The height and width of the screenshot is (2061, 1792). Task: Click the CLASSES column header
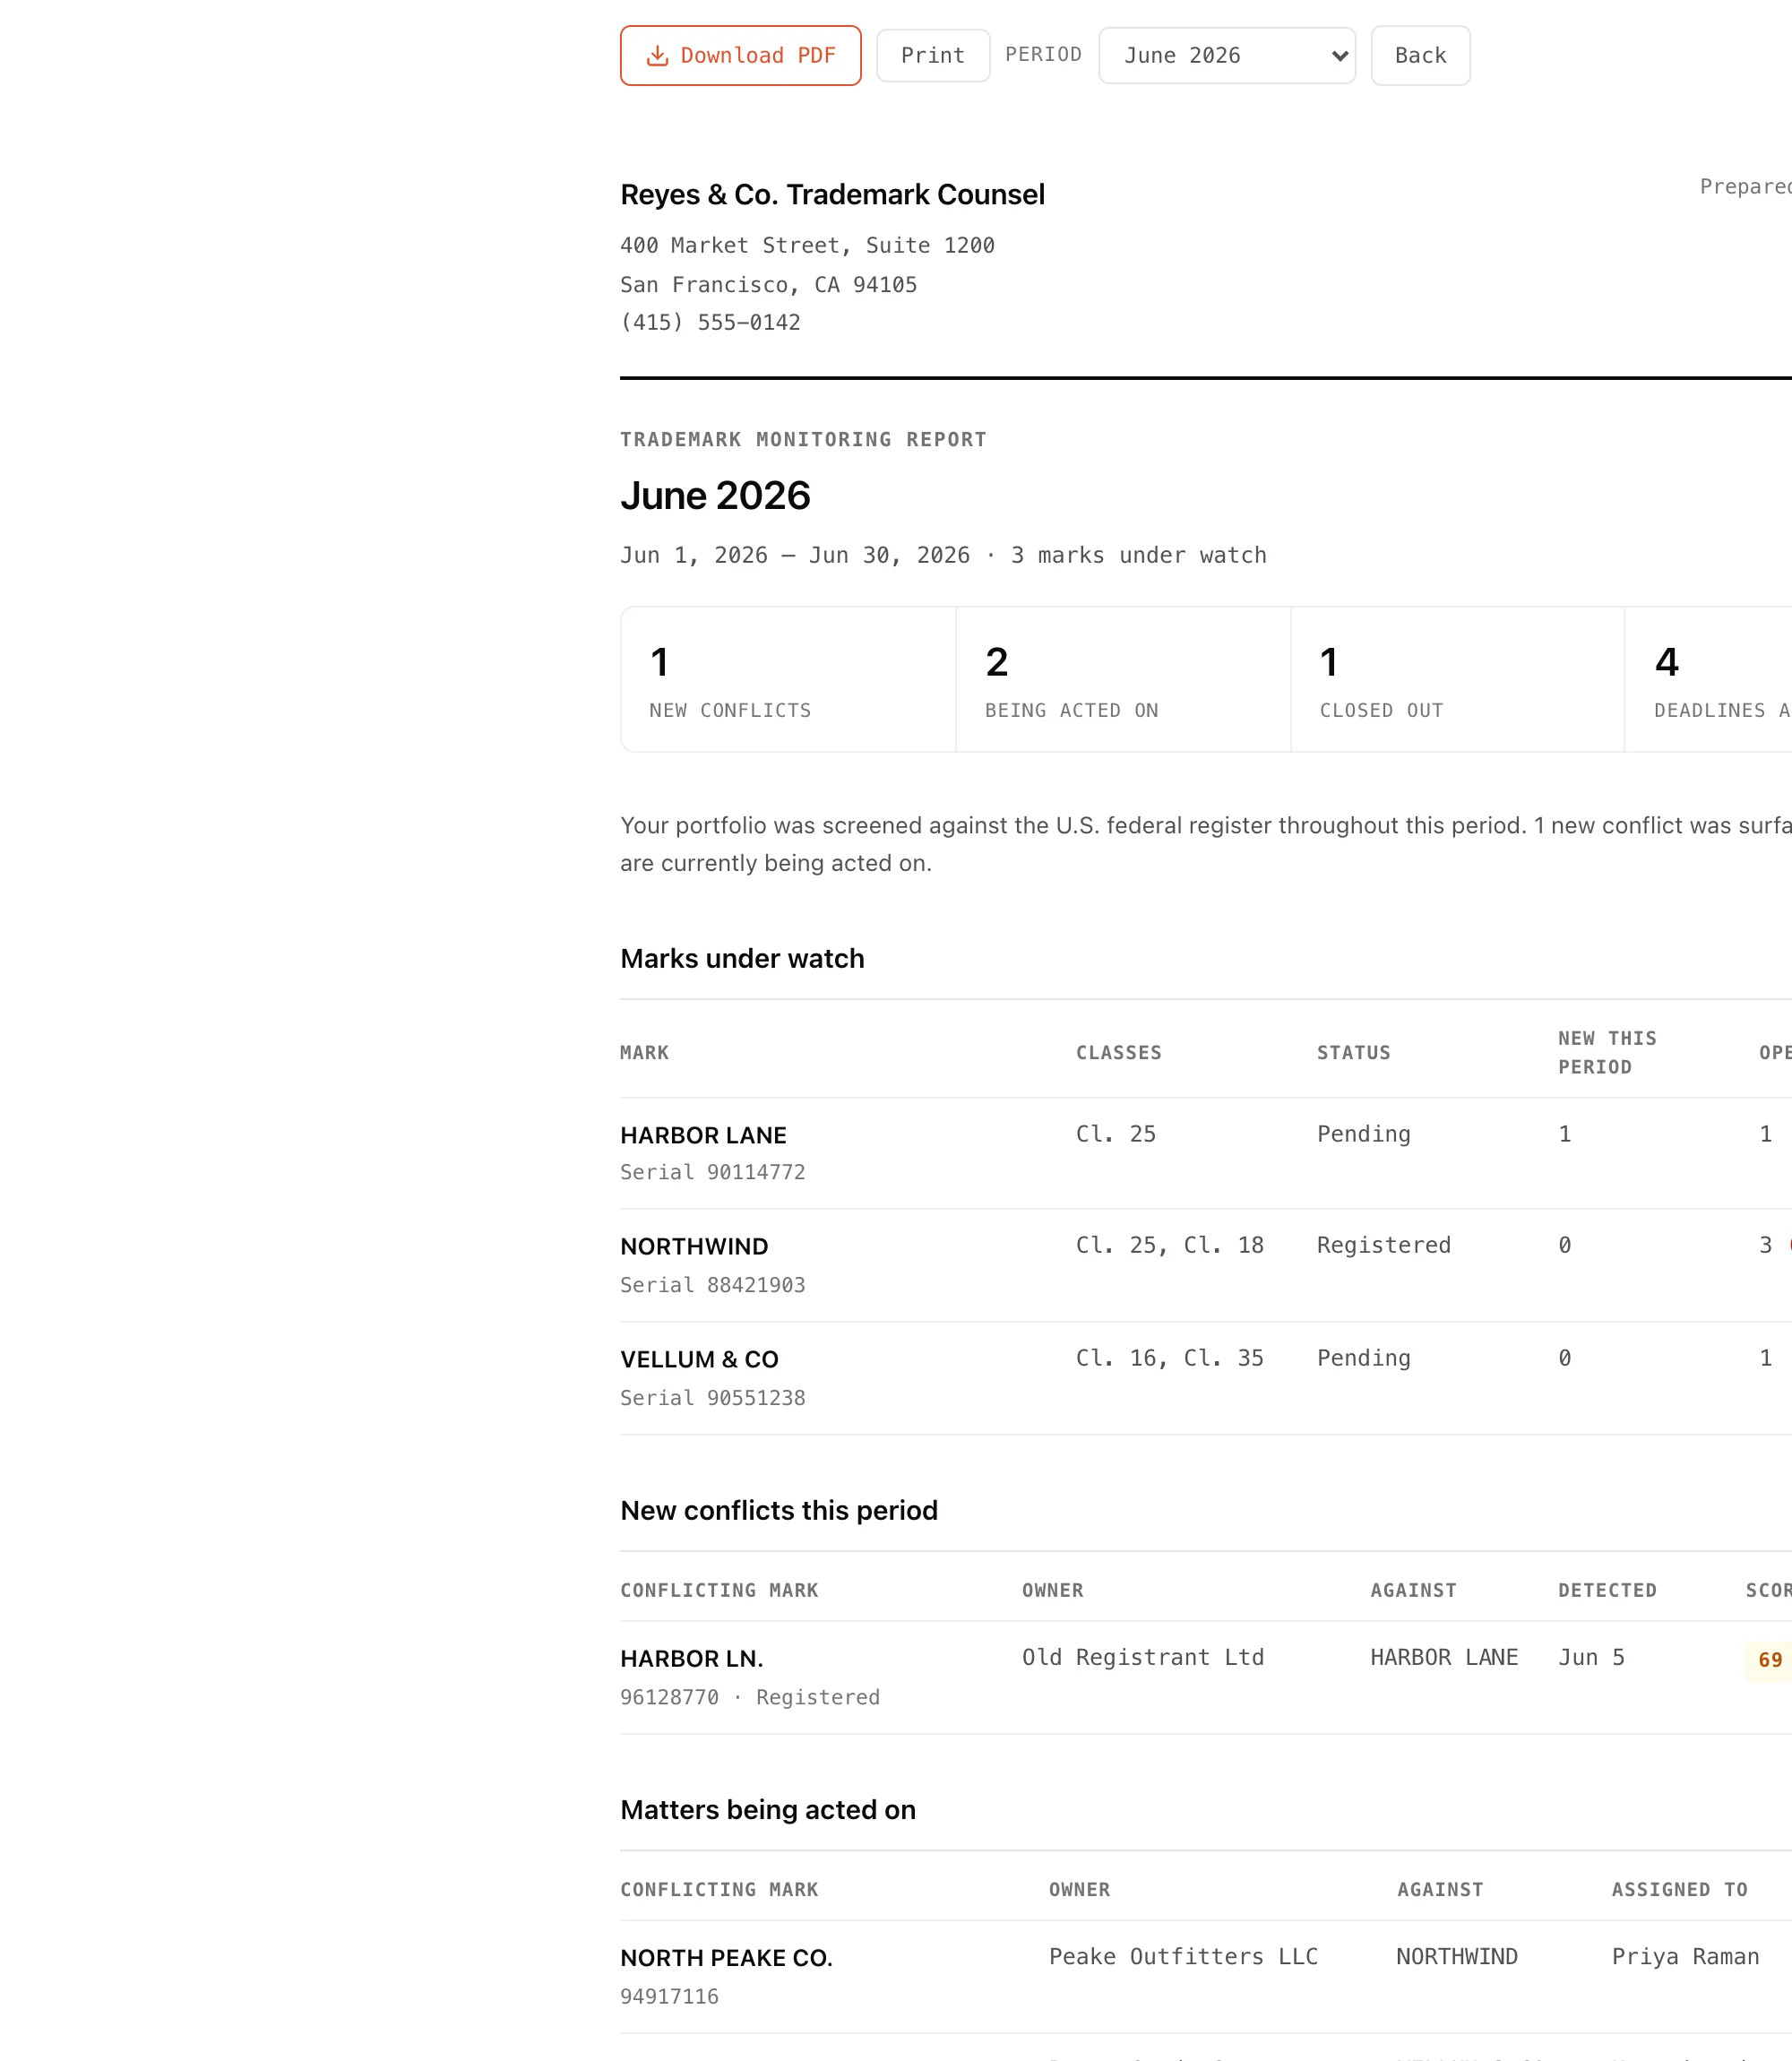tap(1118, 1053)
